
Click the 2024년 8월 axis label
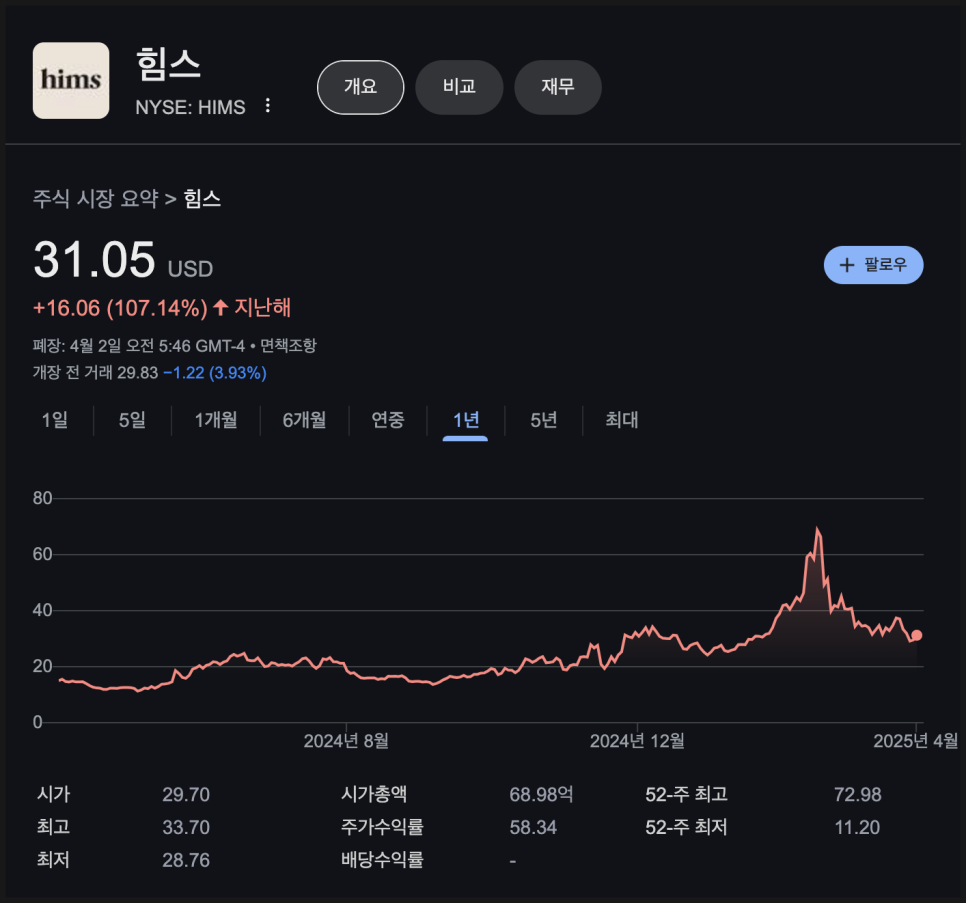(346, 741)
